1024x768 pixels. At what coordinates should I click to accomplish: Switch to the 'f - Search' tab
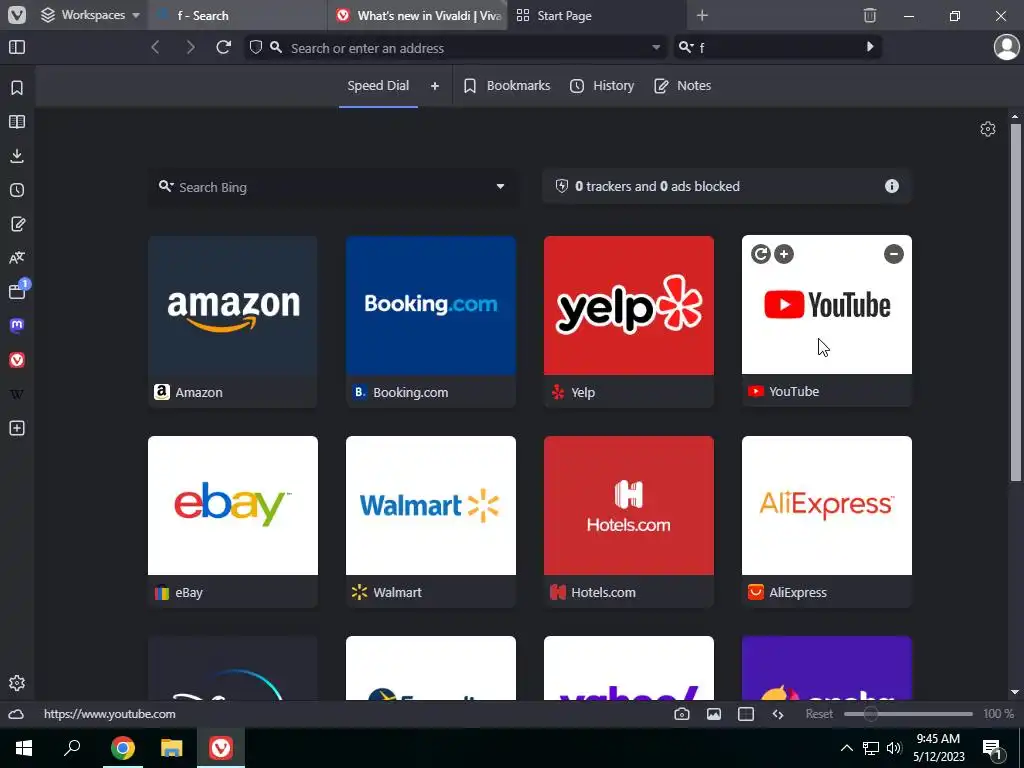(x=238, y=15)
